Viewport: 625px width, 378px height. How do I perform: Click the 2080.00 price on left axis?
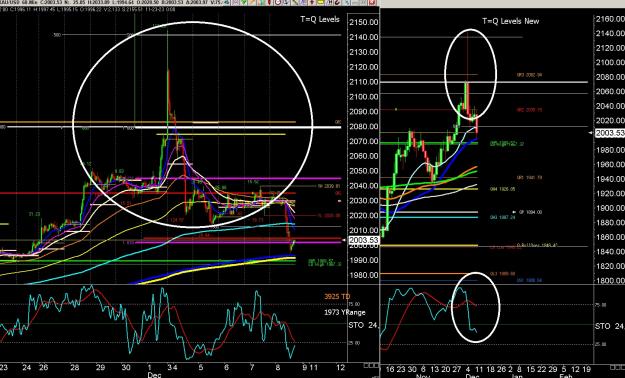(x=364, y=126)
